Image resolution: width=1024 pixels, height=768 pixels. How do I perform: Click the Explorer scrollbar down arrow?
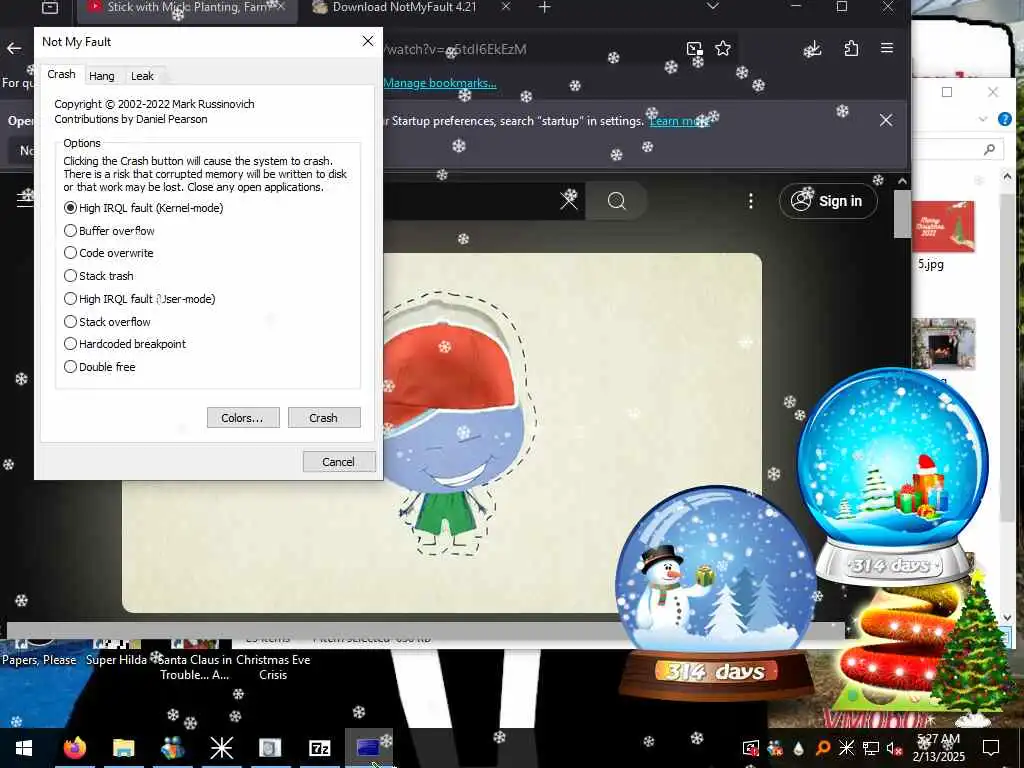point(1006,617)
